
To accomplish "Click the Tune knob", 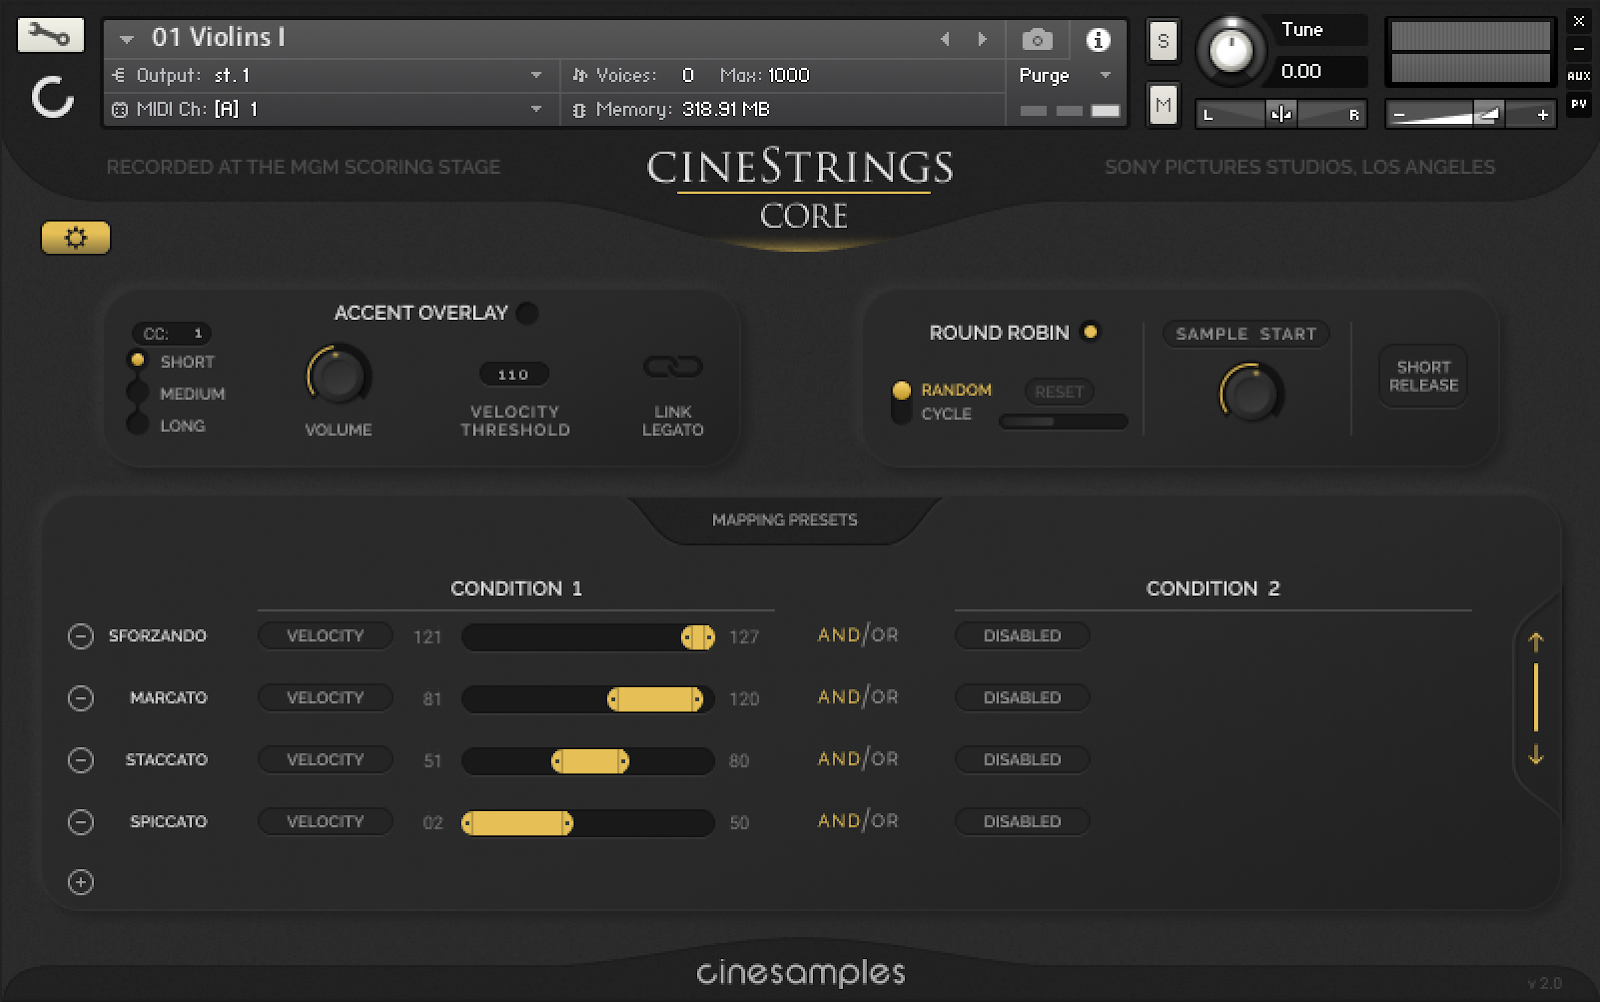I will click(1231, 50).
